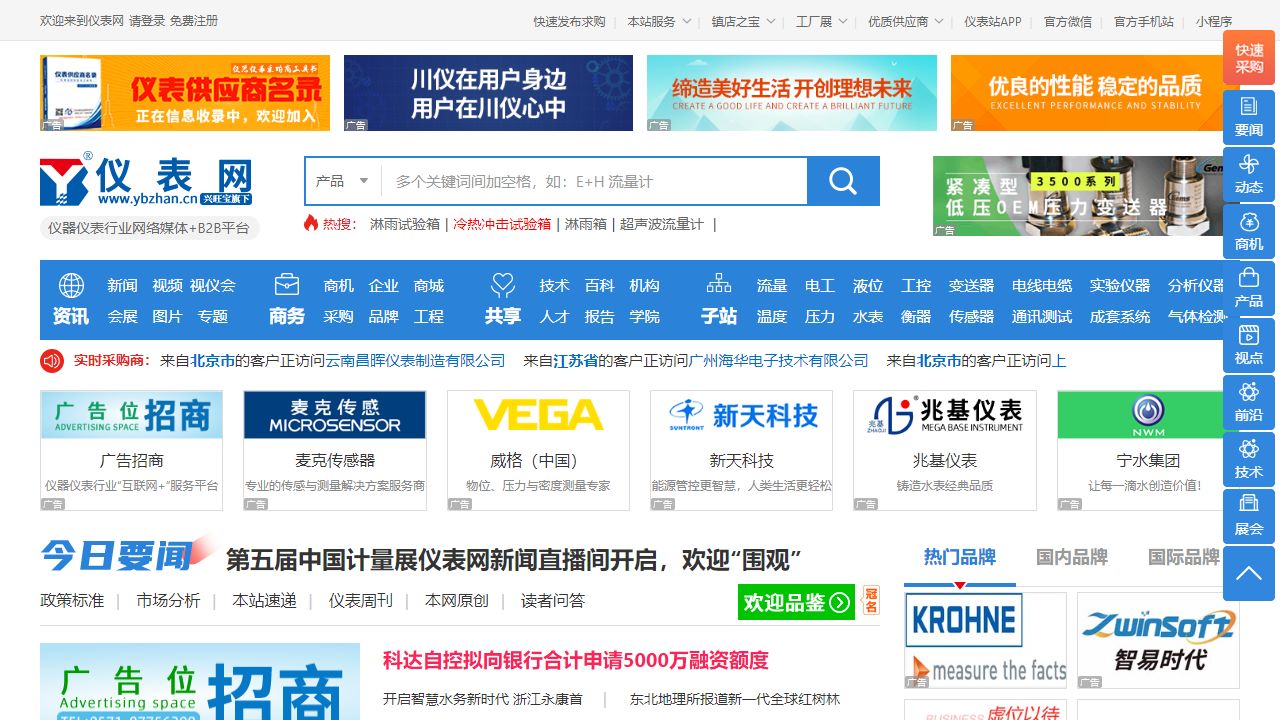
Task: Open 前沿 in the floating sidebar
Action: pos(1249,402)
